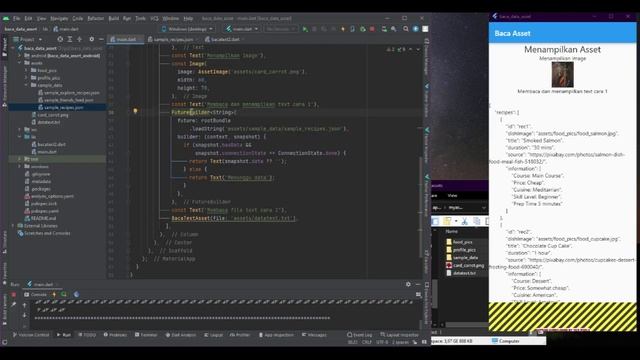Click the Computer item in the taskbar
This screenshot has width=640, height=360.
click(x=506, y=341)
